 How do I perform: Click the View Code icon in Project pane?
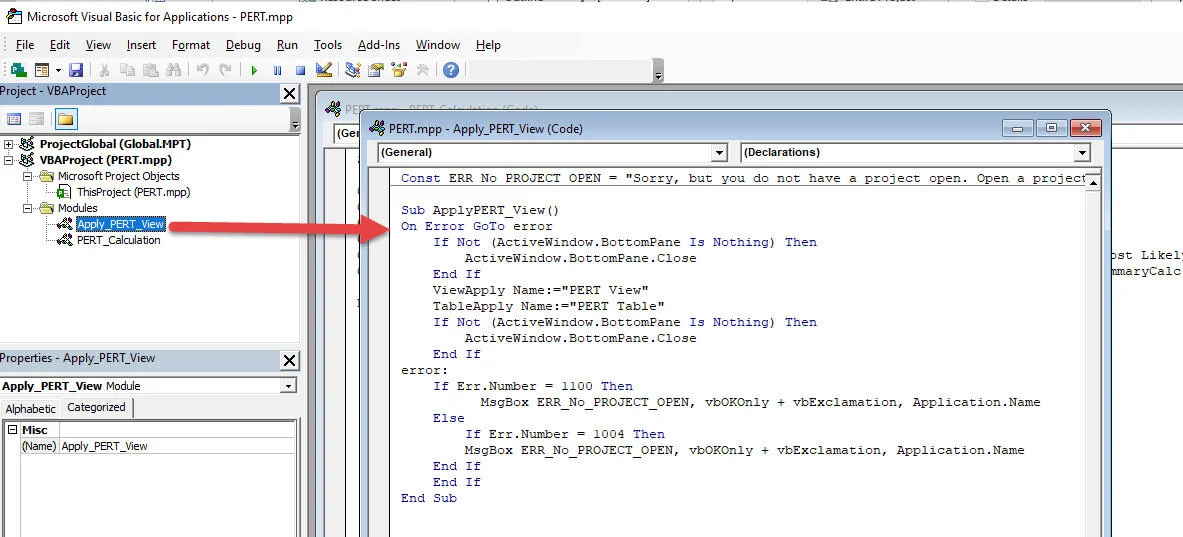click(14, 118)
